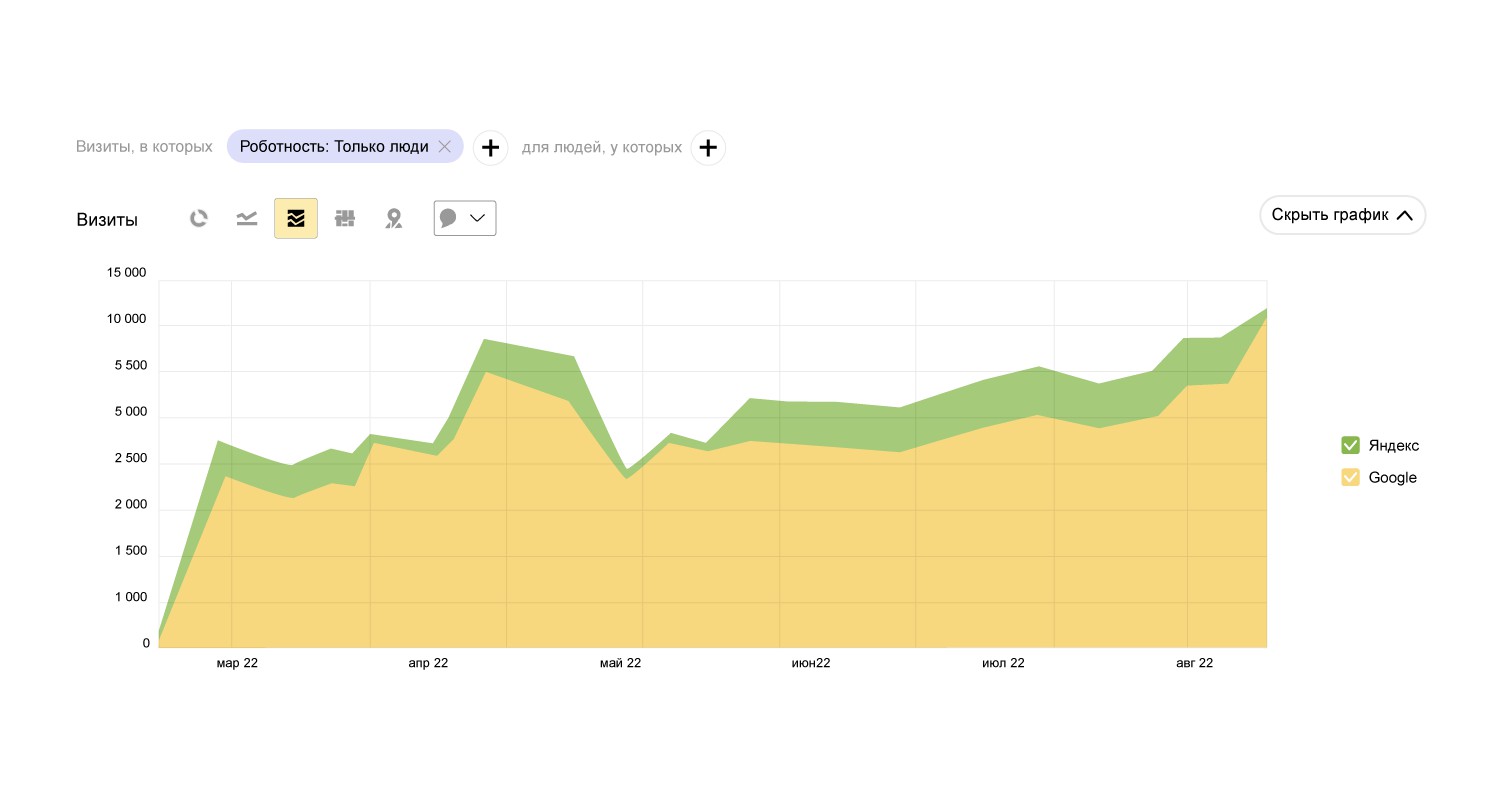
Task: Collapse chart via Скрыть график button
Action: pyautogui.click(x=1342, y=215)
